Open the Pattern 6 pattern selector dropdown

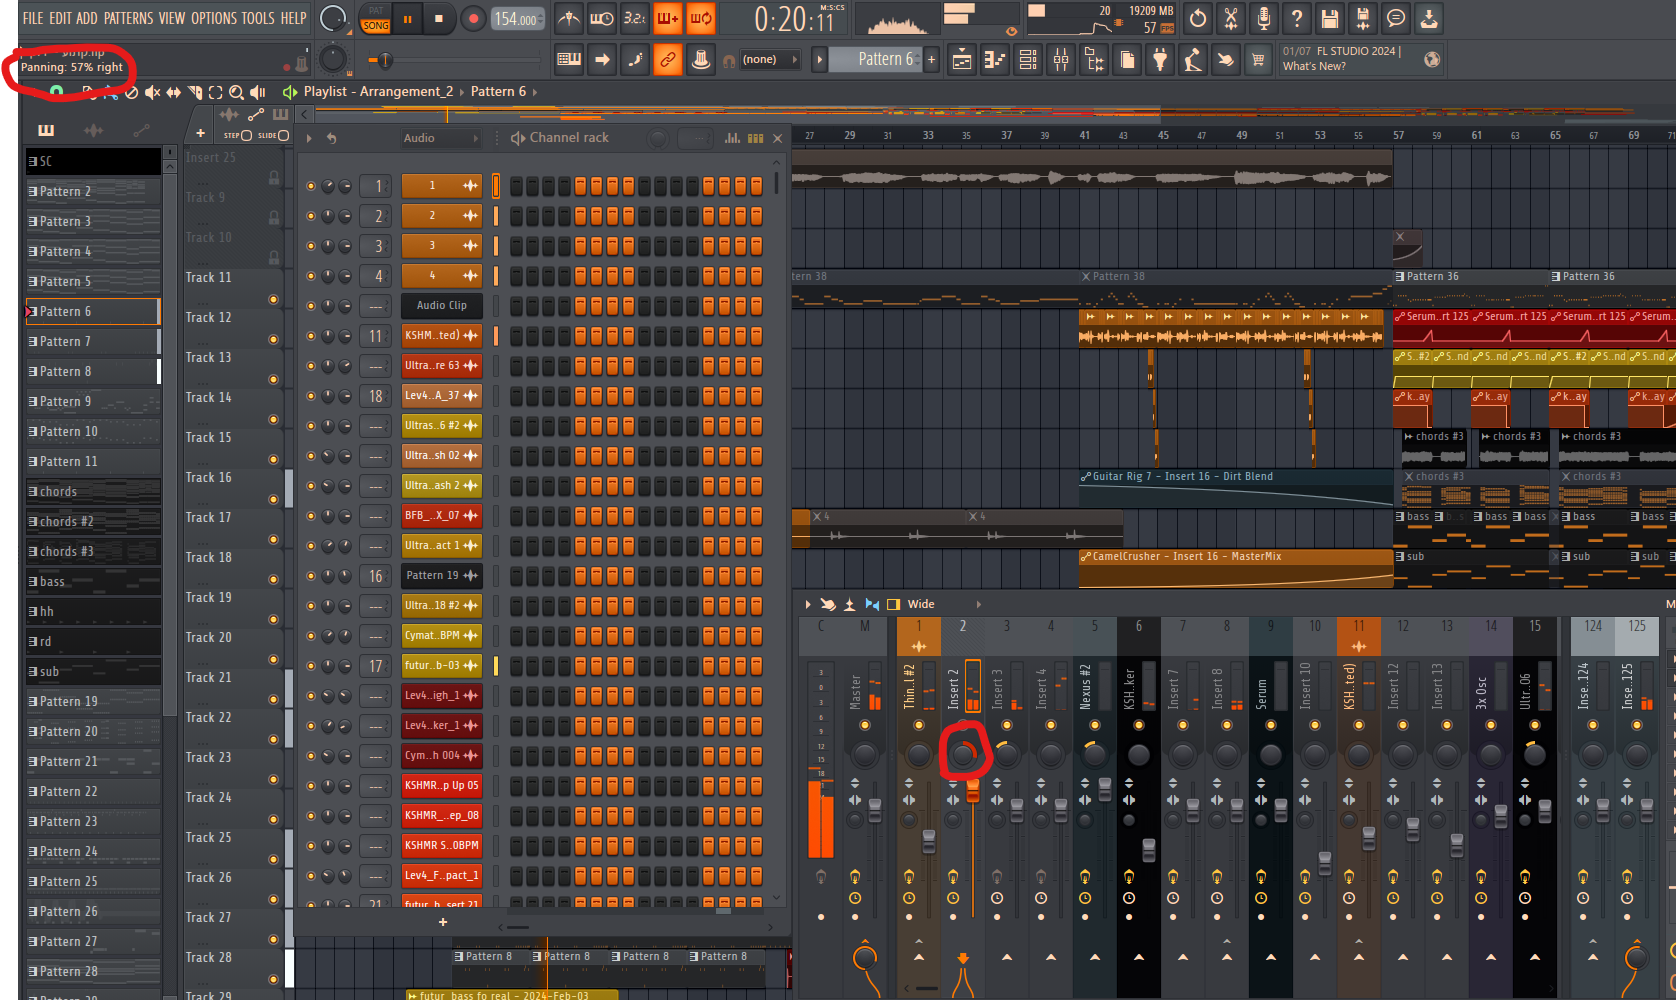coord(876,59)
